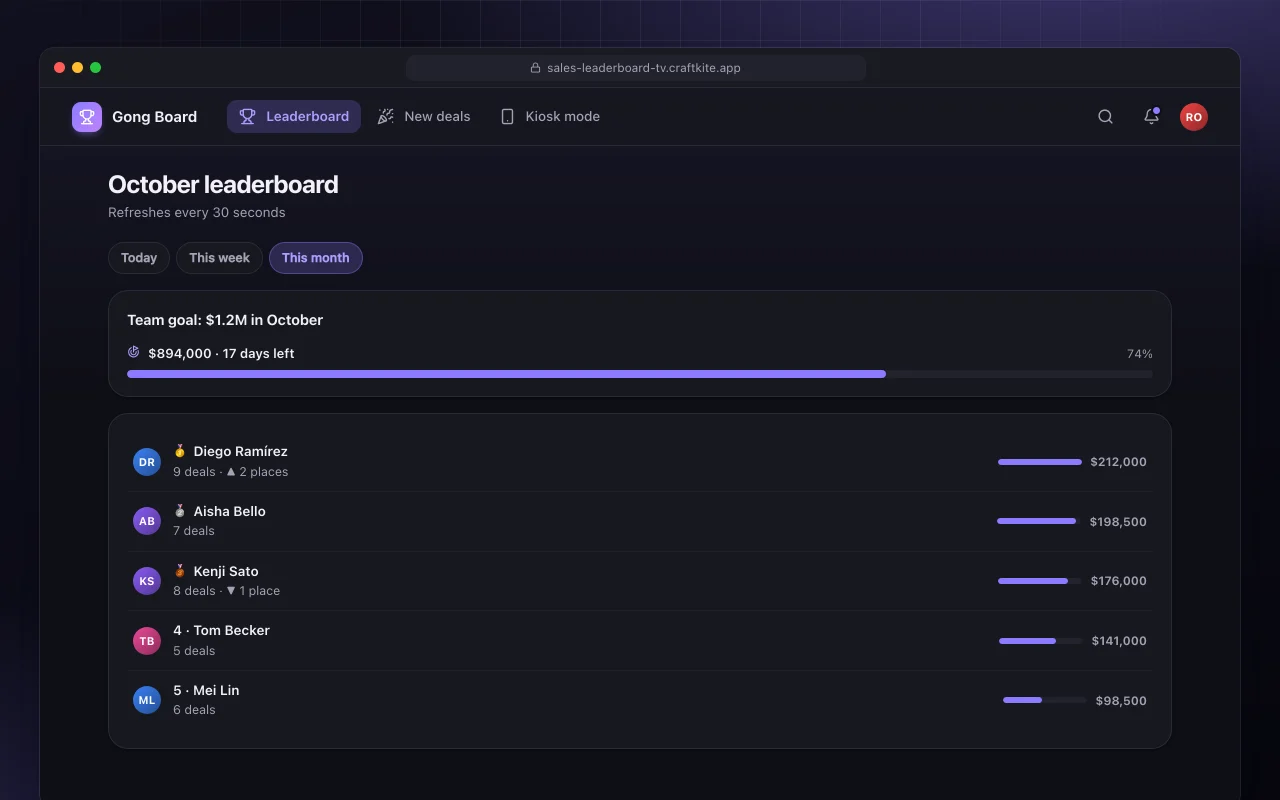
Task: Click Tom Becker's TB avatar
Action: (147, 640)
